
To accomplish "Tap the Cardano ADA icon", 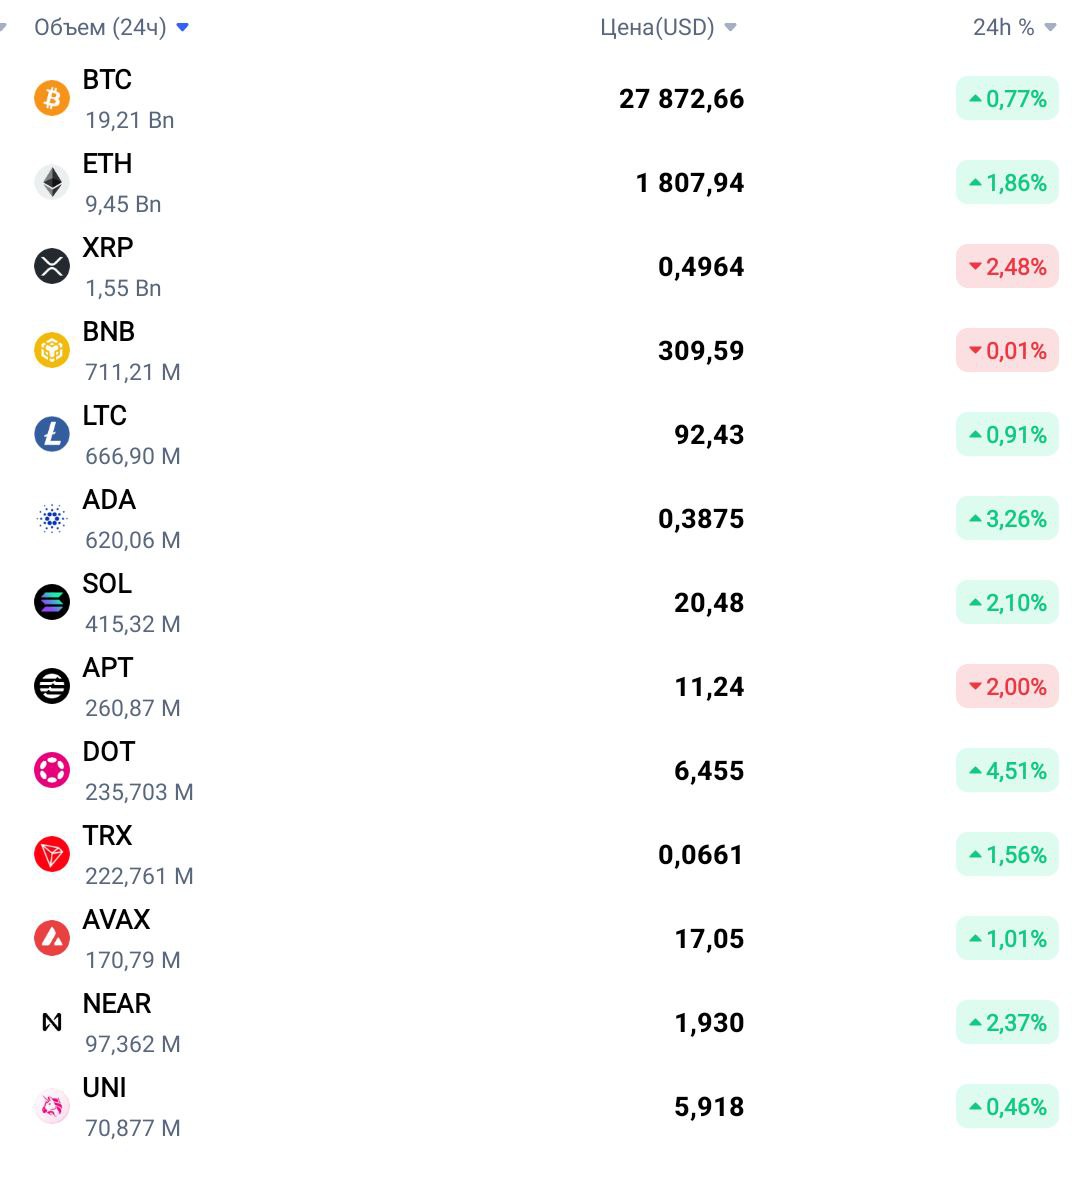I will 52,518.
